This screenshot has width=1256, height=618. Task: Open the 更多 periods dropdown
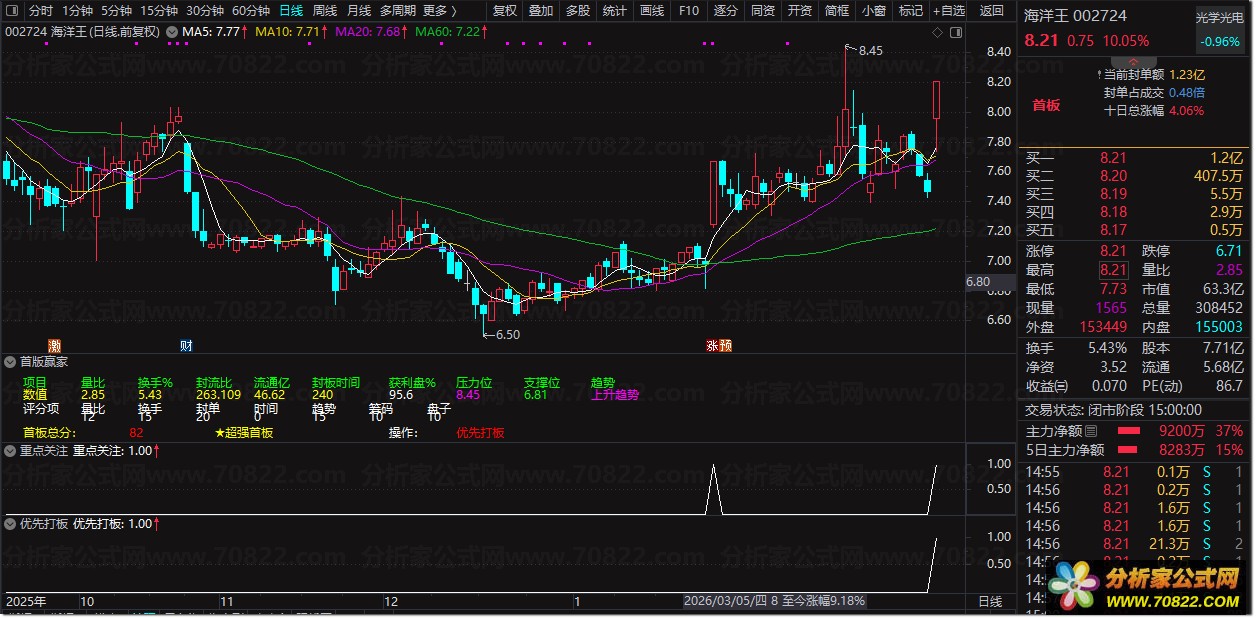point(440,11)
